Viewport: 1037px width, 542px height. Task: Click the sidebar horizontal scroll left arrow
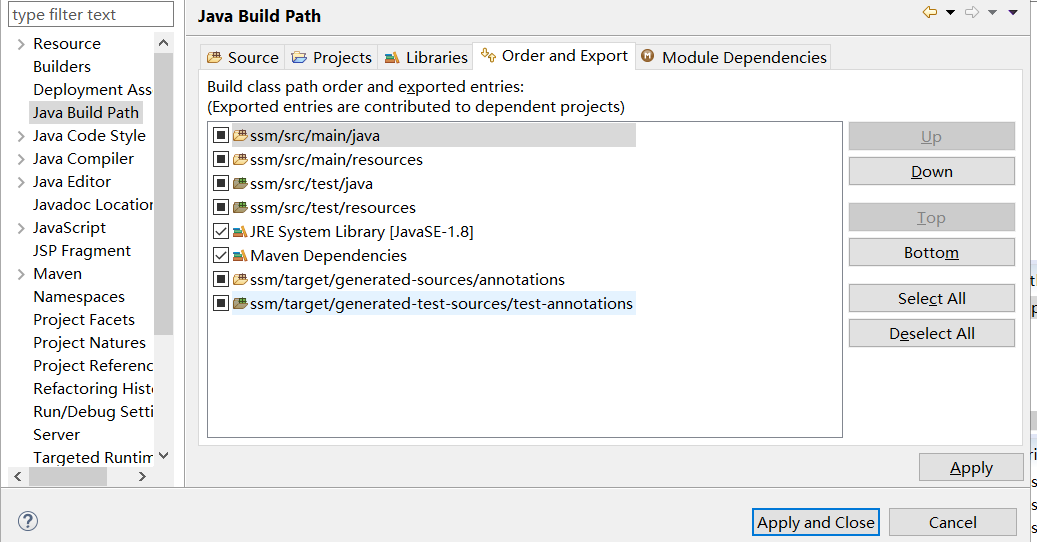click(x=18, y=476)
